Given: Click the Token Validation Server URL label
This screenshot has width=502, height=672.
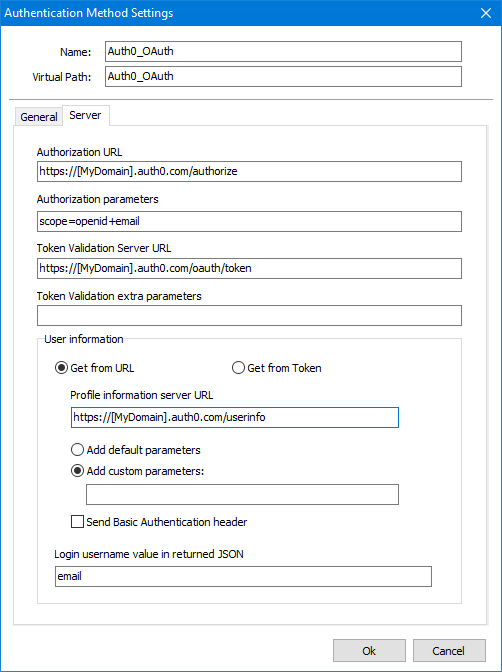Looking at the screenshot, I should pos(104,248).
